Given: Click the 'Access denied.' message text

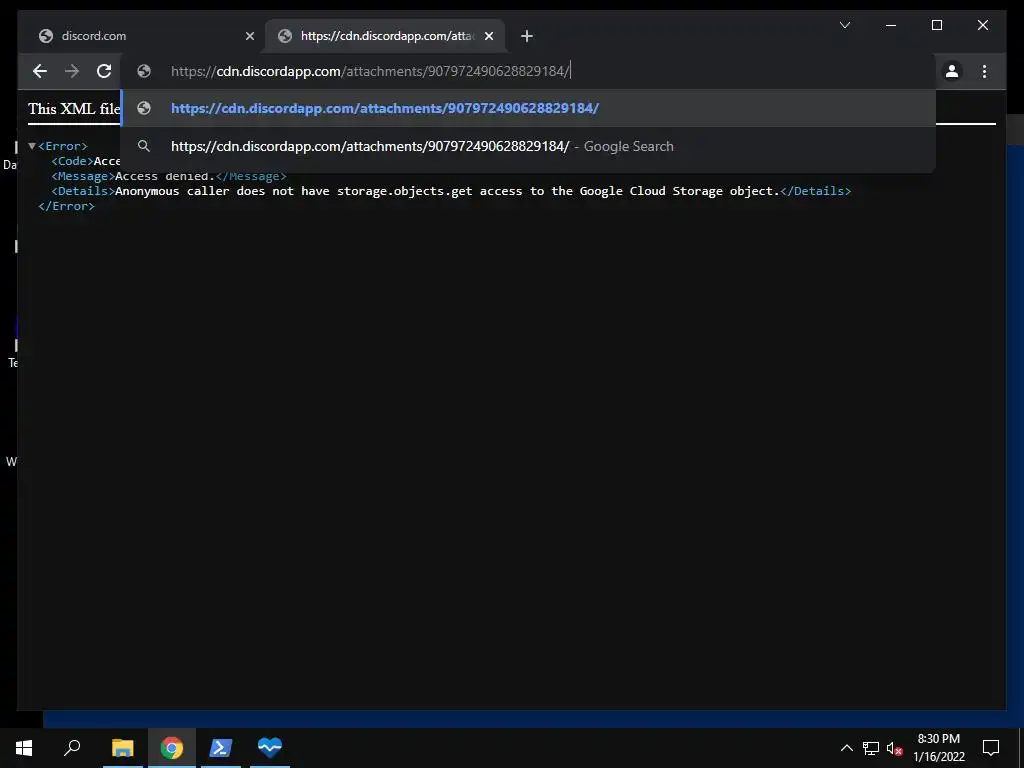Looking at the screenshot, I should [x=165, y=176].
